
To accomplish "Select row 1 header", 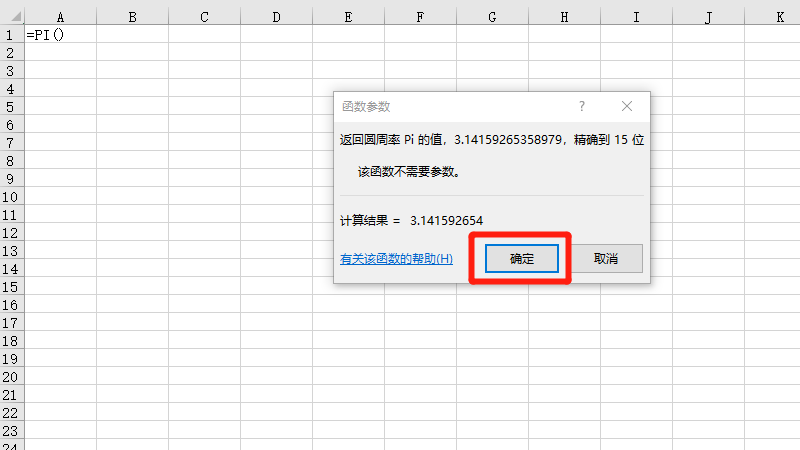I will (x=11, y=35).
